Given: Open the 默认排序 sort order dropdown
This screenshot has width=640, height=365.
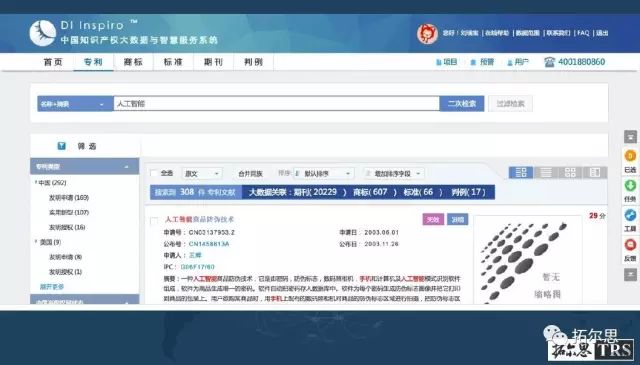Looking at the screenshot, I should pos(322,174).
